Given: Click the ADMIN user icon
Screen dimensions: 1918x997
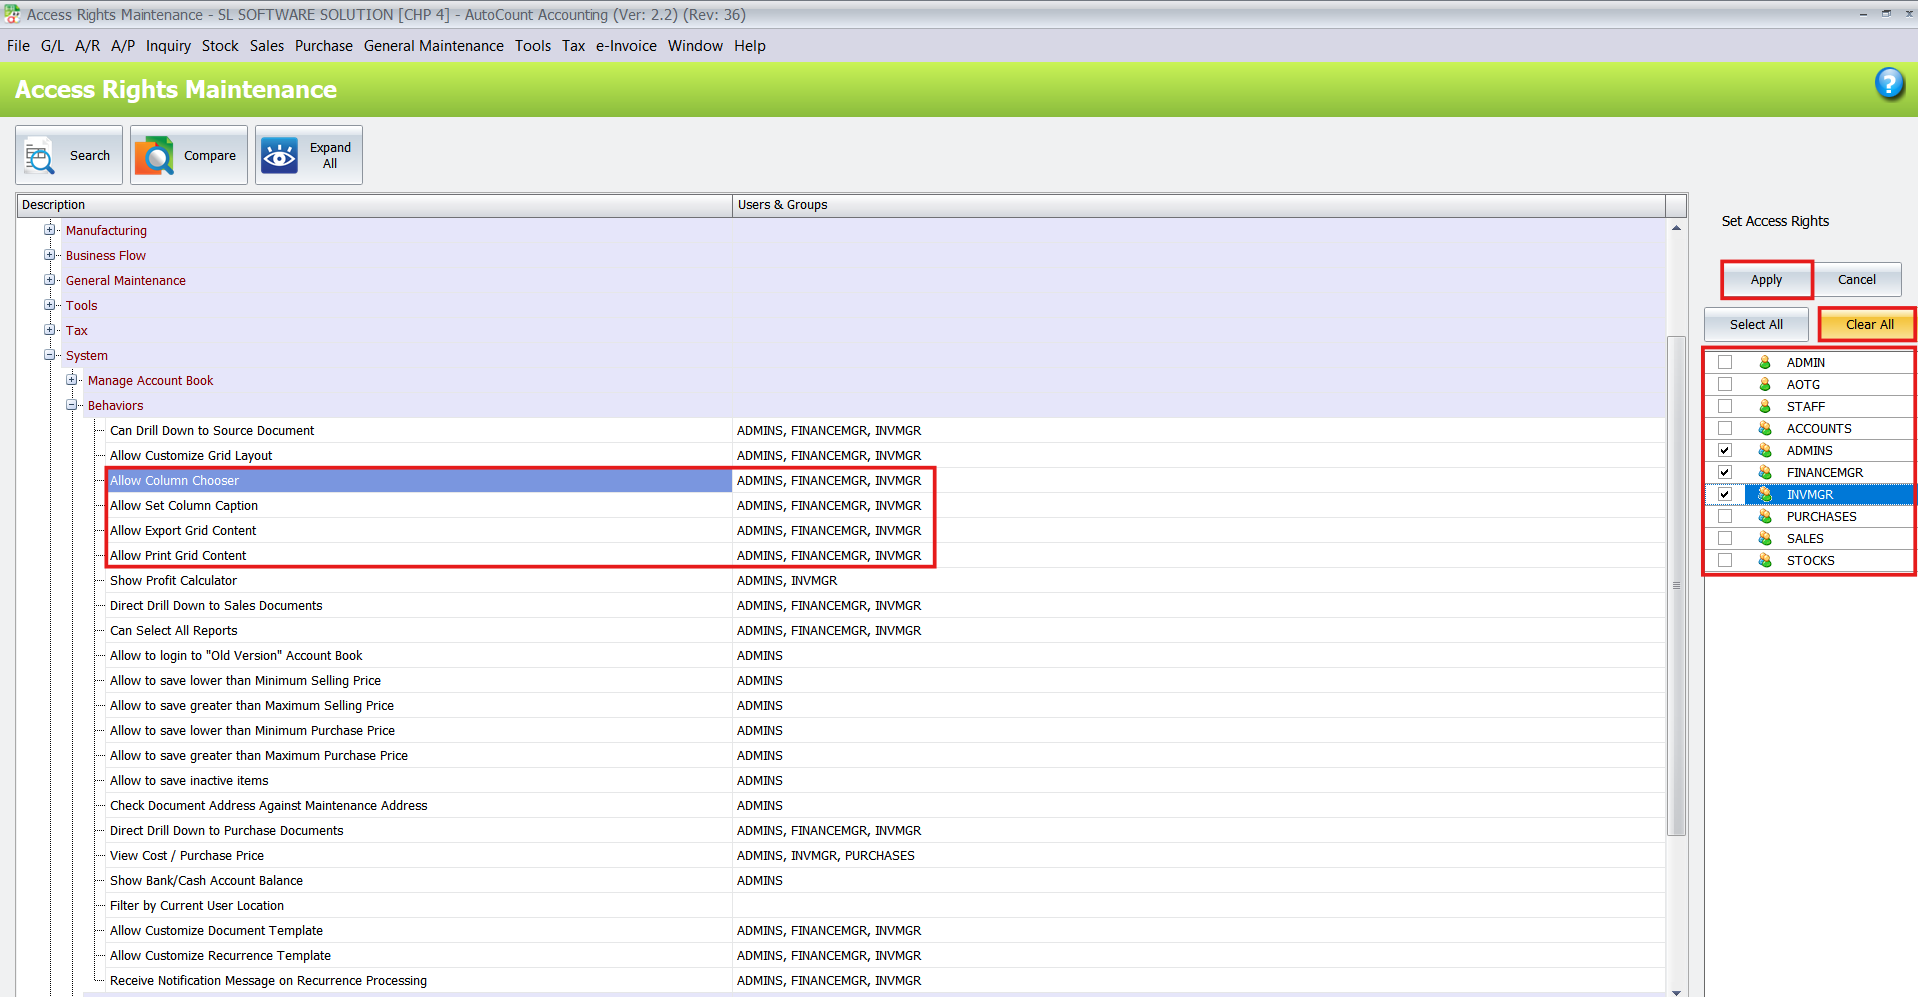Looking at the screenshot, I should (x=1765, y=363).
